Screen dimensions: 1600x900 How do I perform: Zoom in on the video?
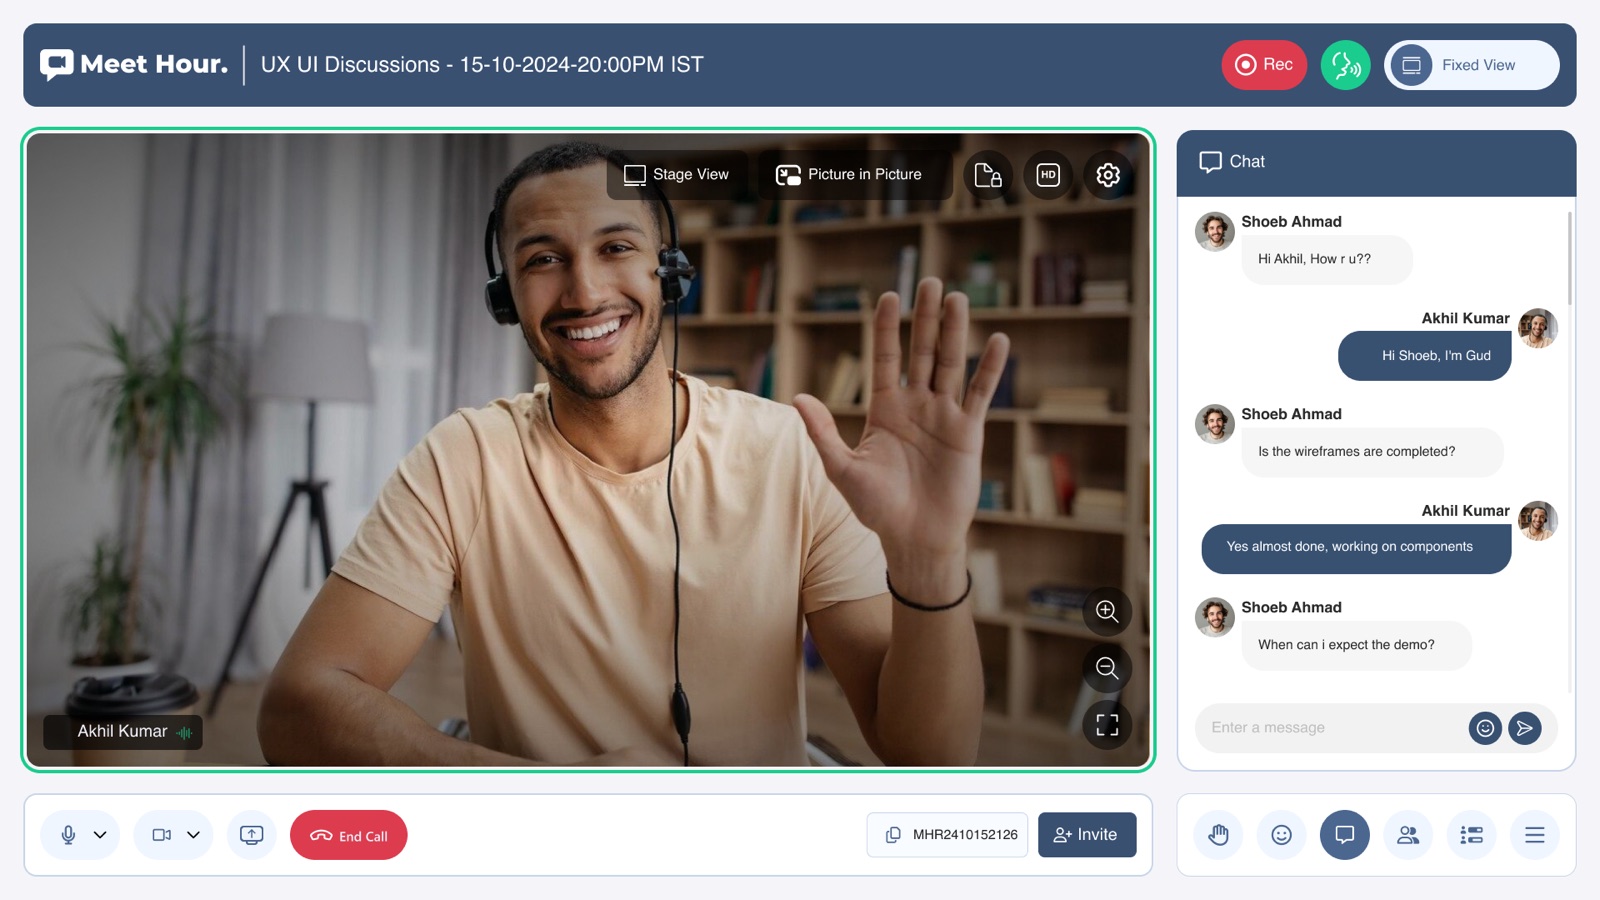pyautogui.click(x=1107, y=611)
